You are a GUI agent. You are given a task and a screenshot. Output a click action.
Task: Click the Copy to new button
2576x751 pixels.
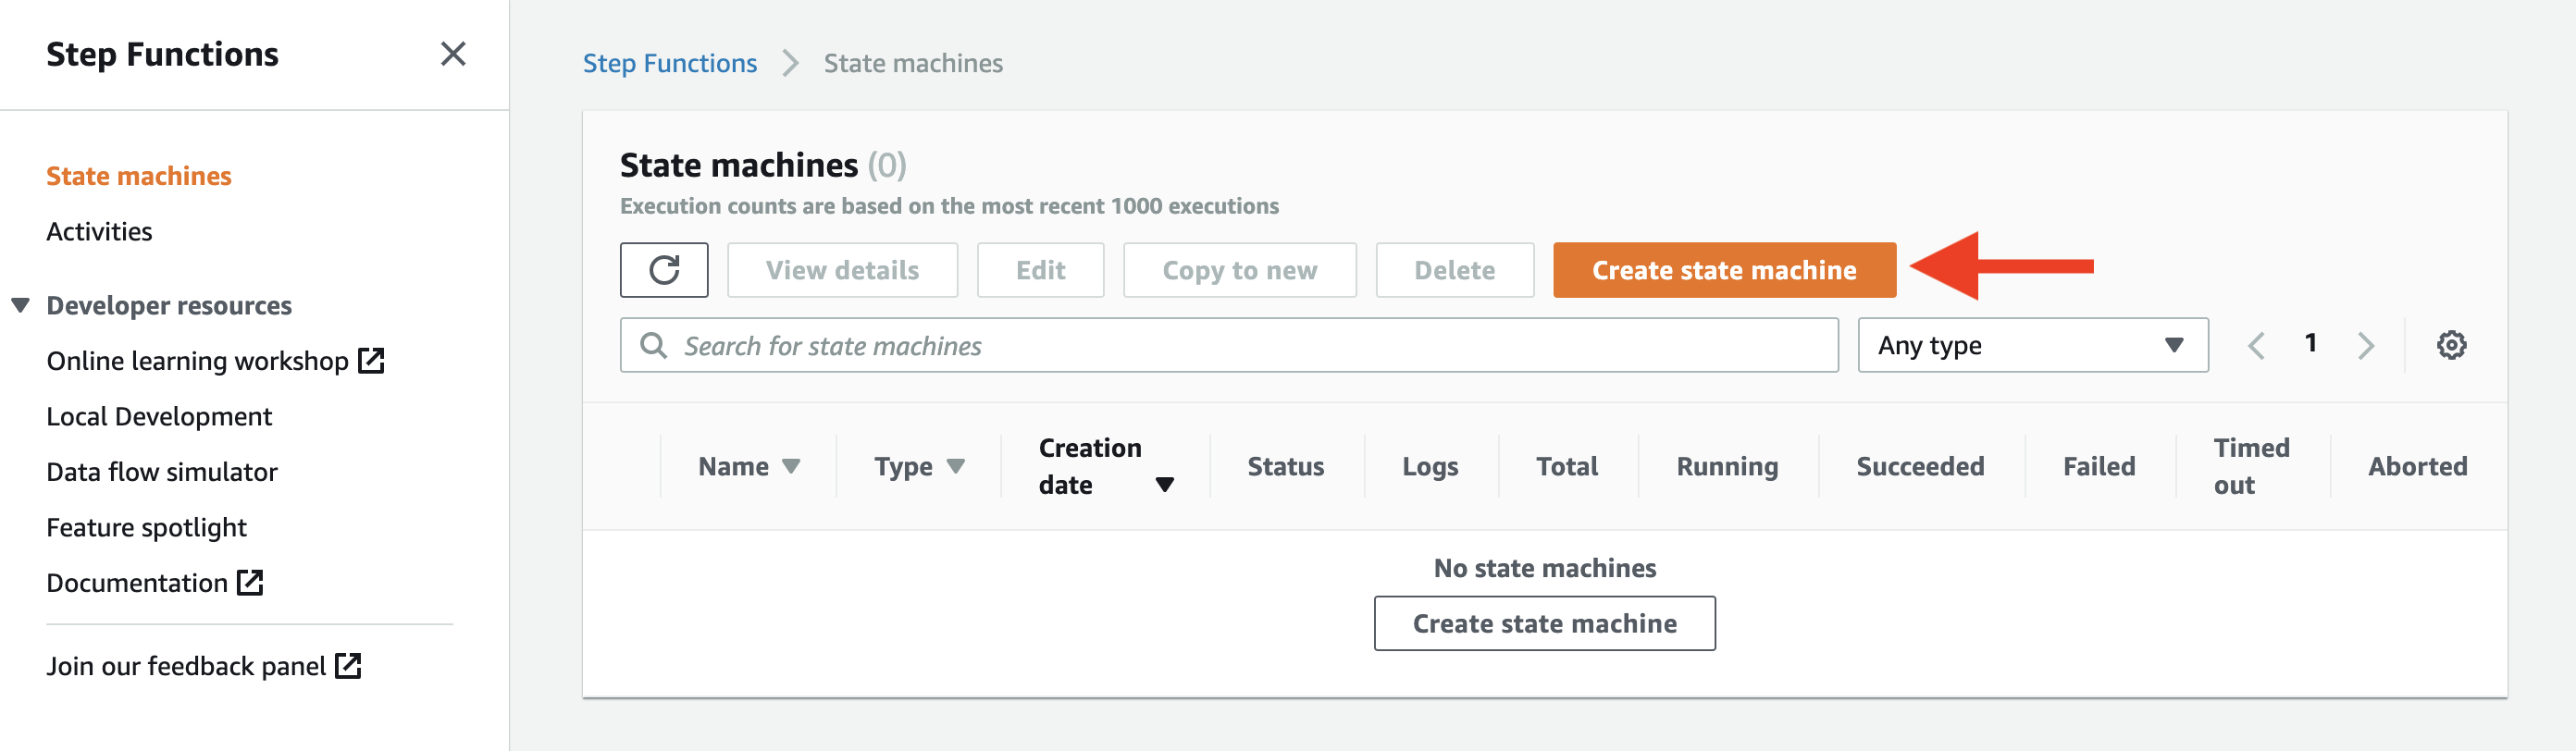point(1239,270)
